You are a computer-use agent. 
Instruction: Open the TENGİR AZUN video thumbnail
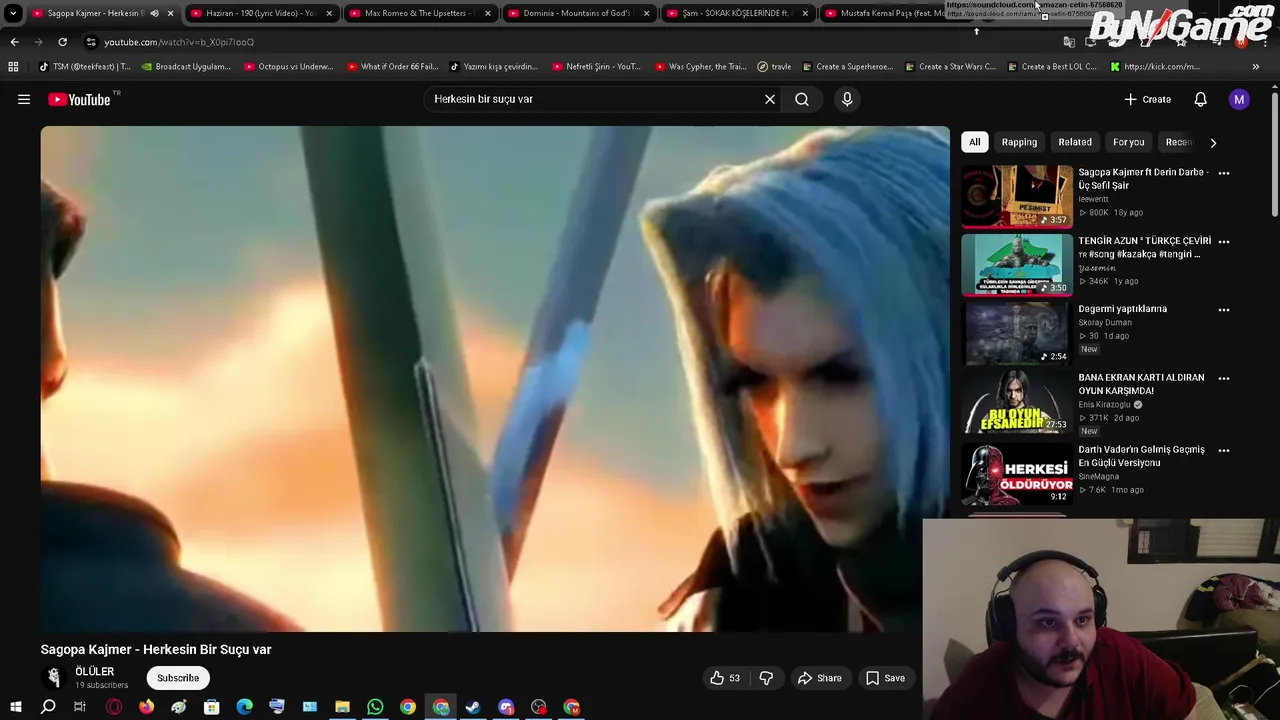[x=1017, y=264]
